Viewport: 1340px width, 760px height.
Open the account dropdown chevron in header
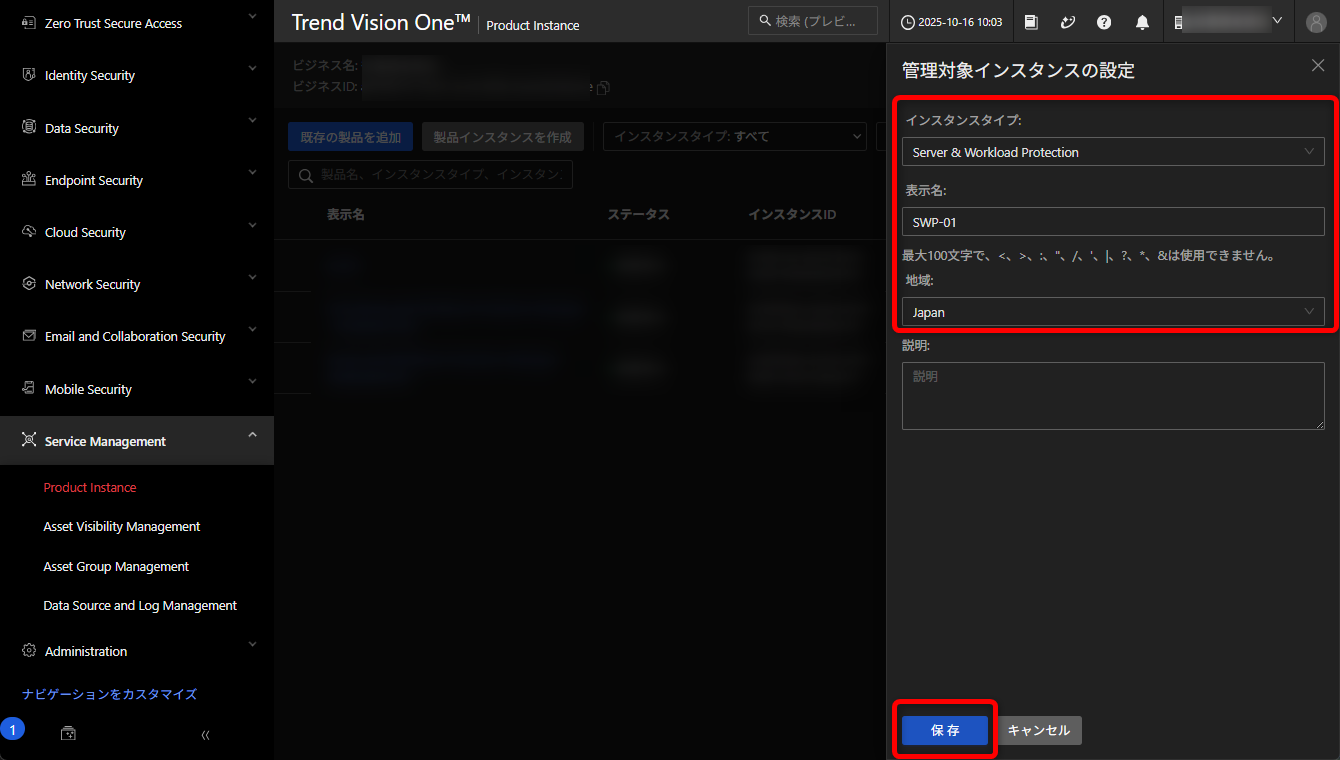point(1277,19)
